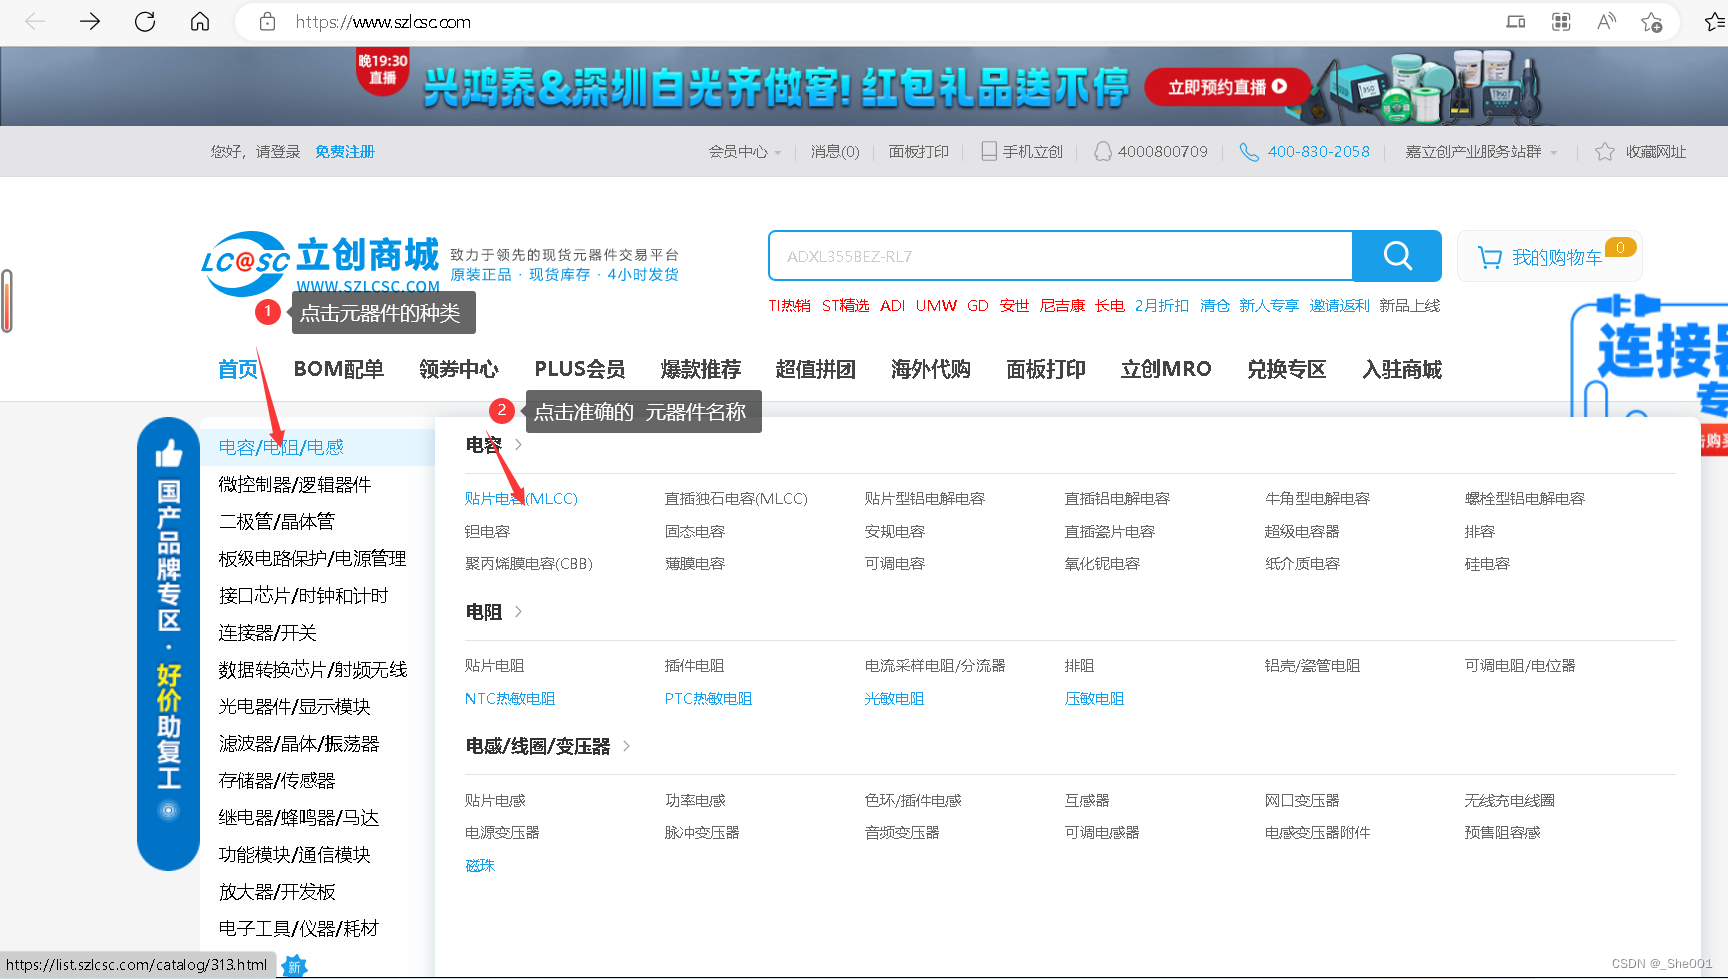Select 二极管/晶体管 in the category sidebar

coord(277,521)
